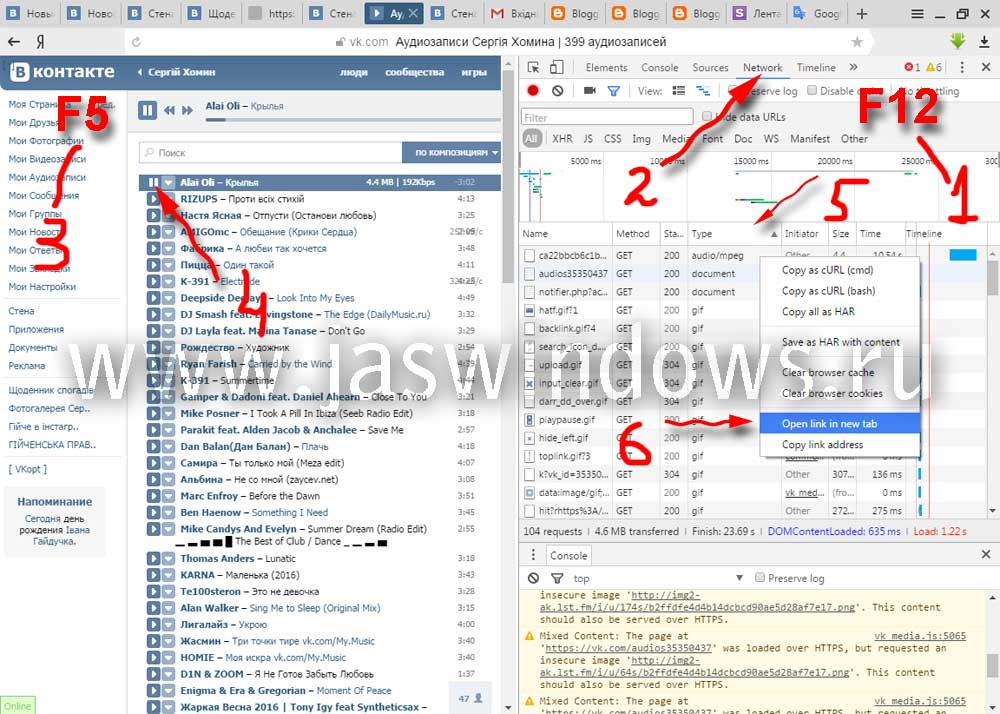
Task: Open dropdown arrow on Жасмин row
Action: (168, 641)
